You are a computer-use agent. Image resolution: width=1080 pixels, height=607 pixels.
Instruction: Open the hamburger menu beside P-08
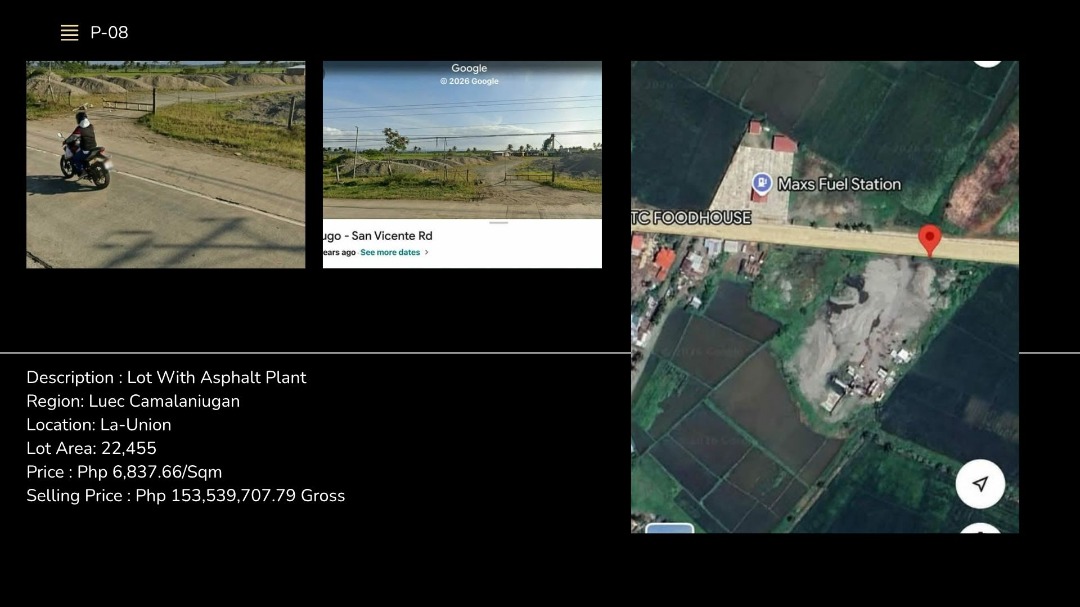pyautogui.click(x=69, y=32)
